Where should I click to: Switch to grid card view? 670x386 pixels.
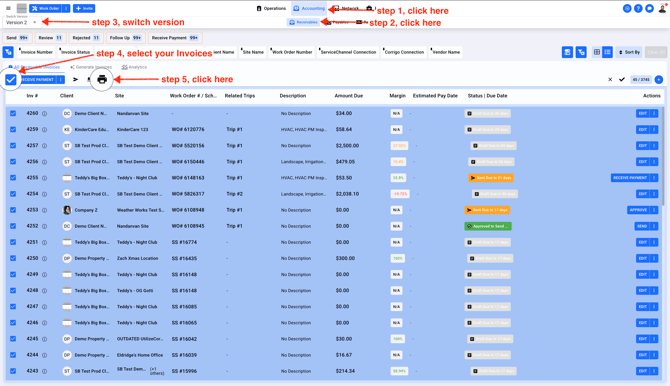click(597, 52)
